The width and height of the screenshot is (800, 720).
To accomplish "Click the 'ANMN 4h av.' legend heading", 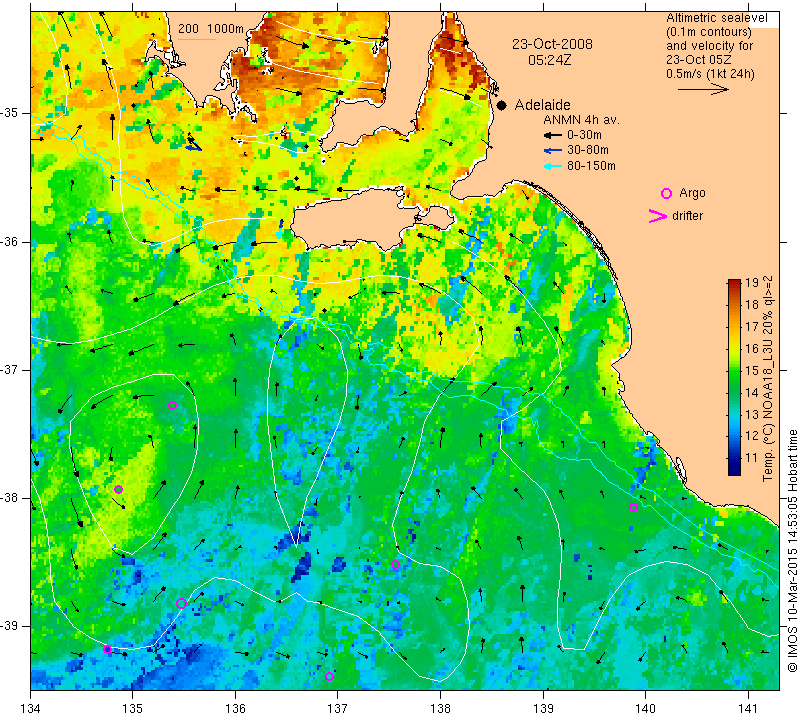I will tap(581, 120).
